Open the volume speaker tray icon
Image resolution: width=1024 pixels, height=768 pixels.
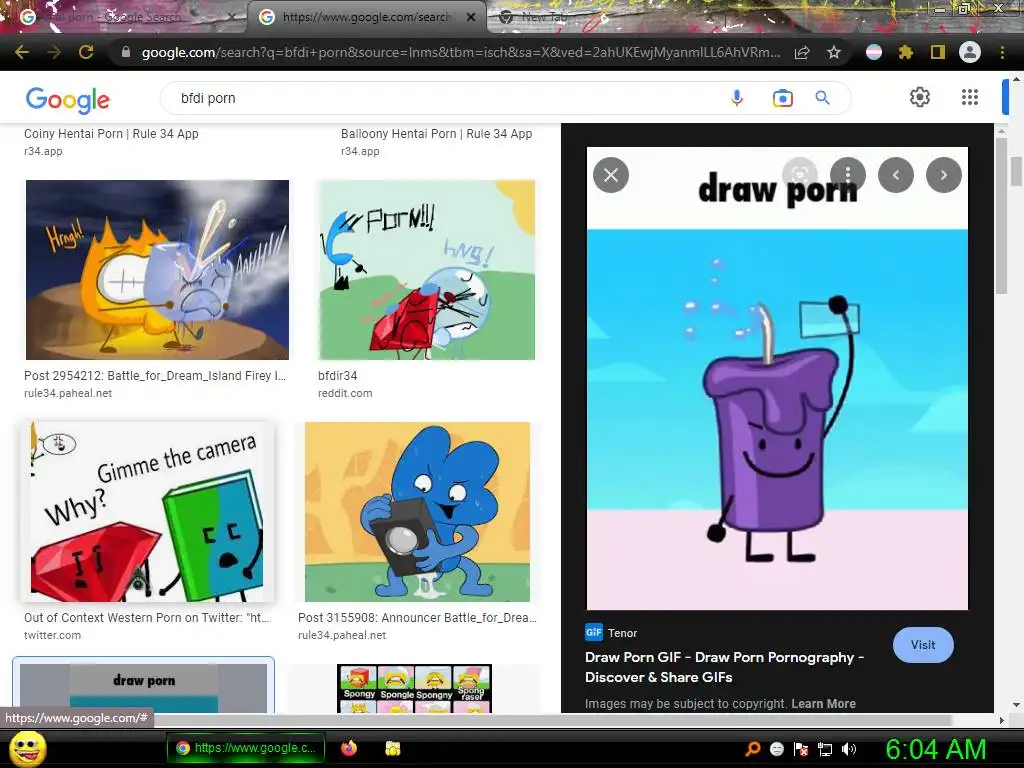tap(849, 749)
